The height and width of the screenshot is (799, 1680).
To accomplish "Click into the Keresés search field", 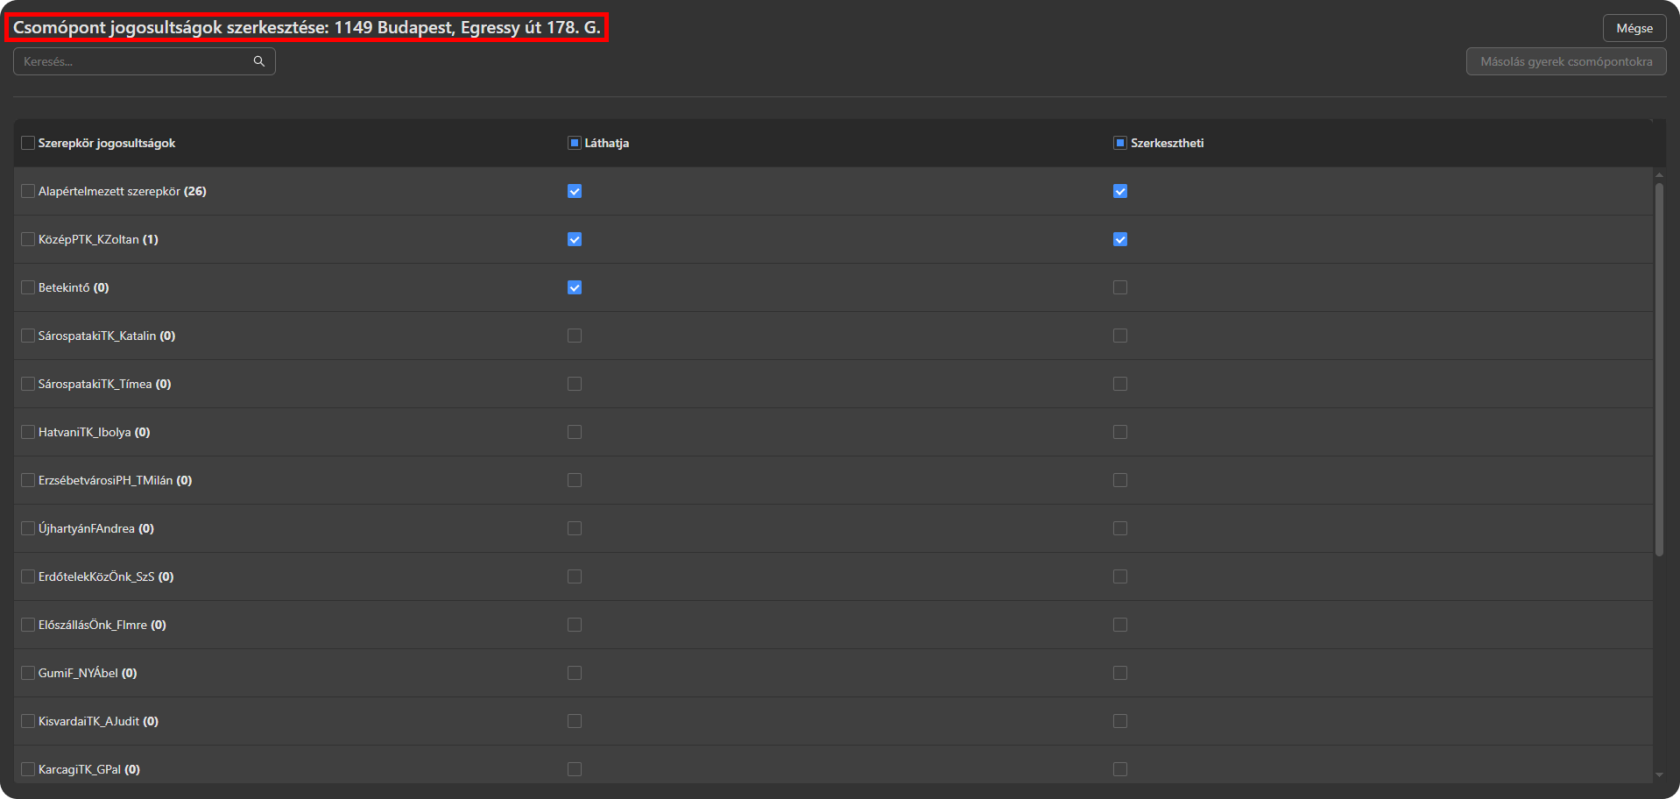I will [x=135, y=62].
